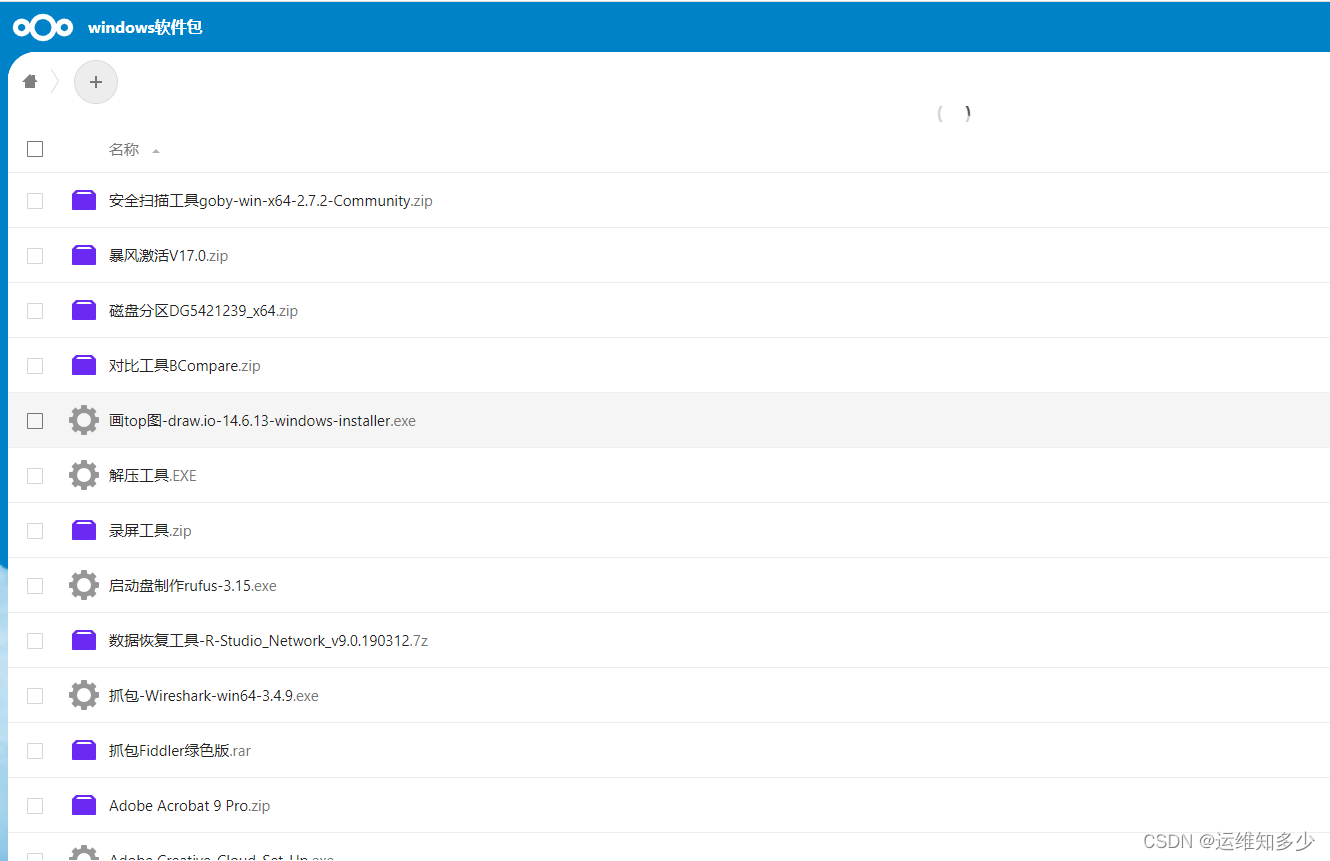Open file 数据恢复工具-R-Studio_Network_v9.0.190312.7z
The image size is (1330, 861).
(268, 640)
